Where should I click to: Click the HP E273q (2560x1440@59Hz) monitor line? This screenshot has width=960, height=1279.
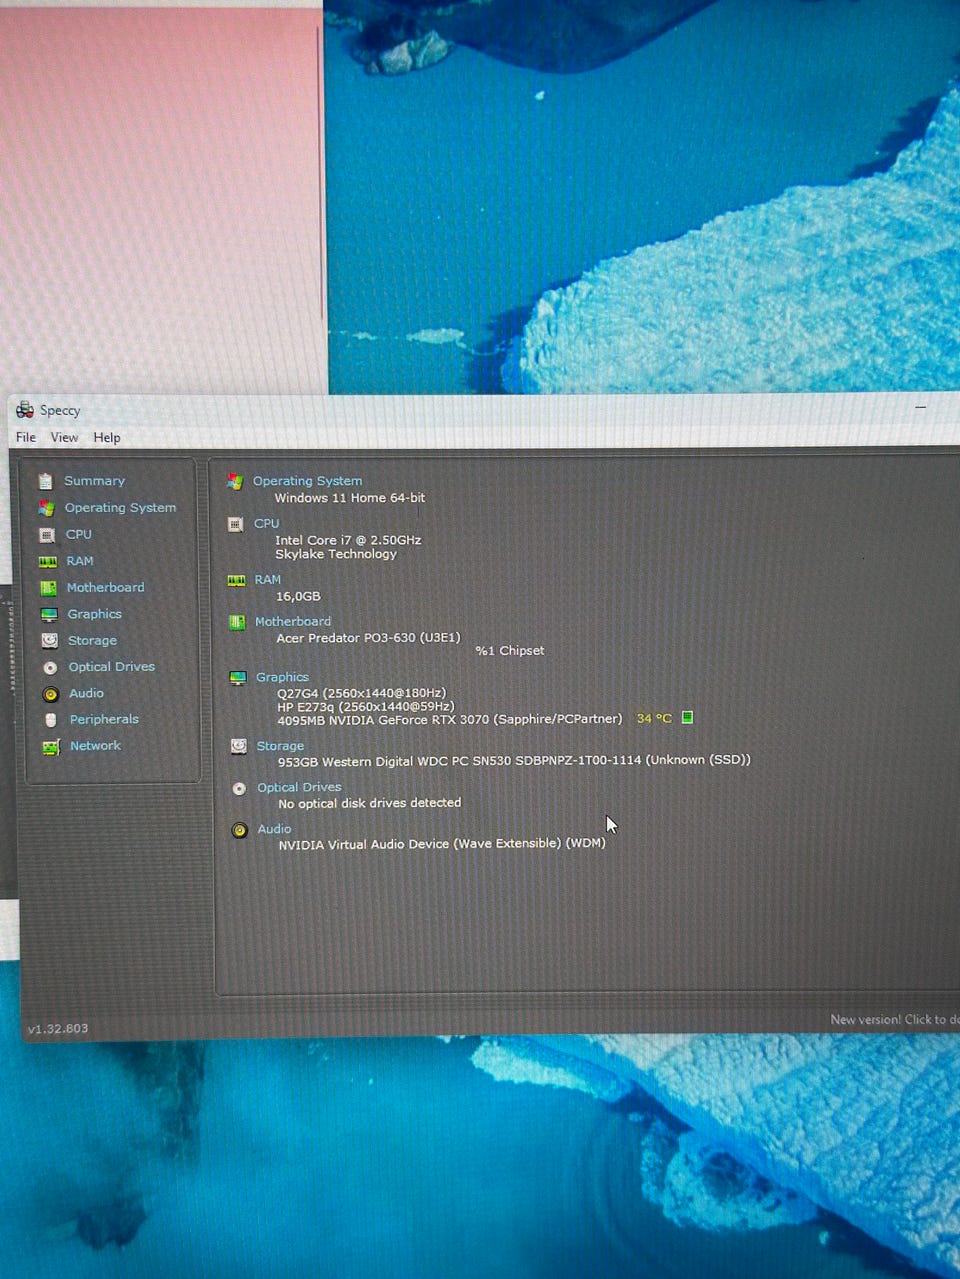pos(366,707)
